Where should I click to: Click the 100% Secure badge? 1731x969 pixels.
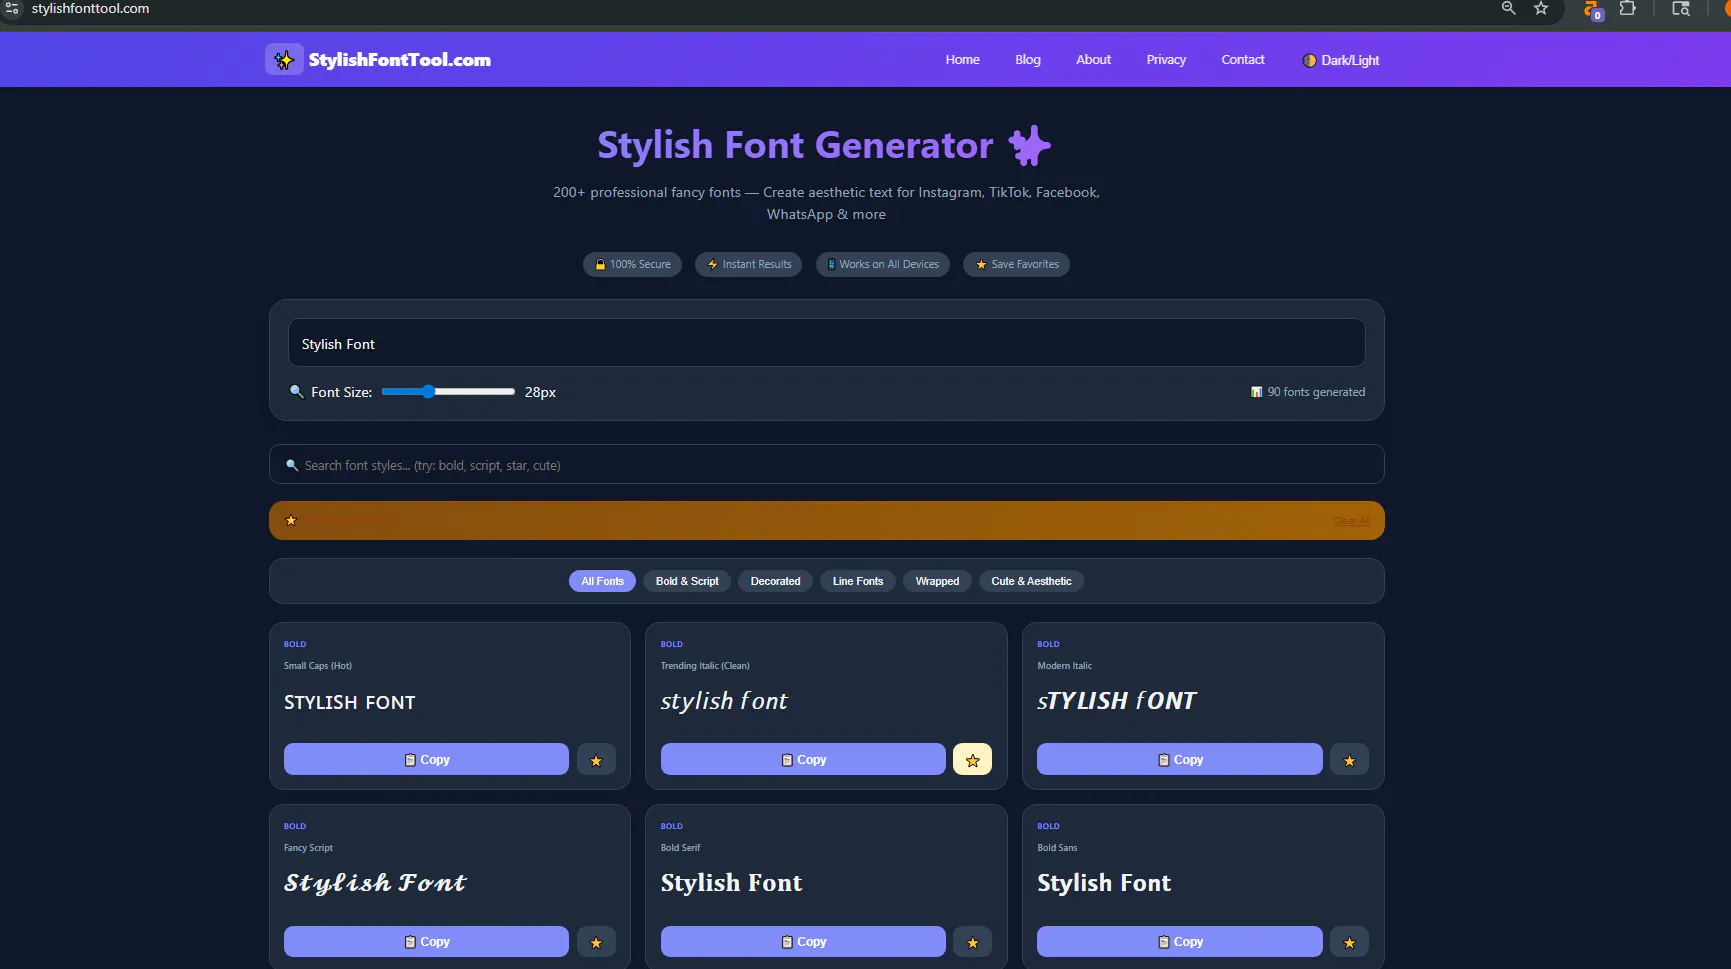(632, 264)
